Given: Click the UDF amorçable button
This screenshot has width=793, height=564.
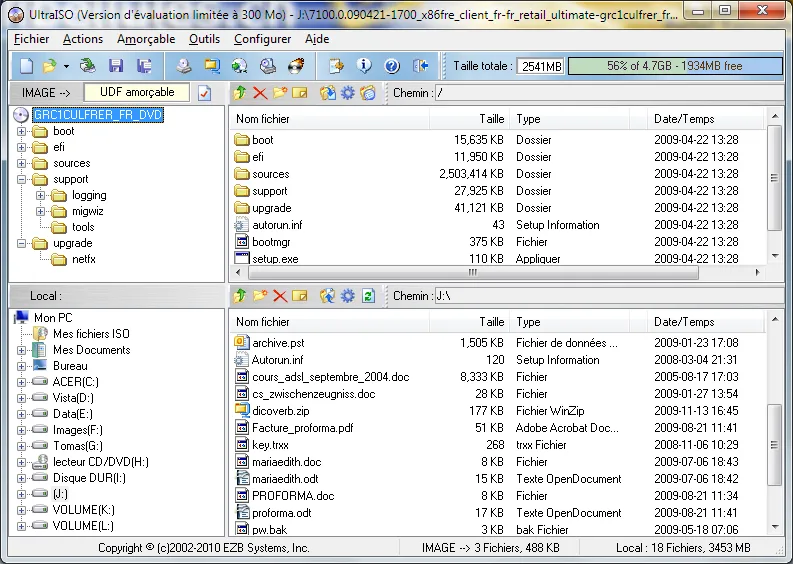Looking at the screenshot, I should coord(137,92).
